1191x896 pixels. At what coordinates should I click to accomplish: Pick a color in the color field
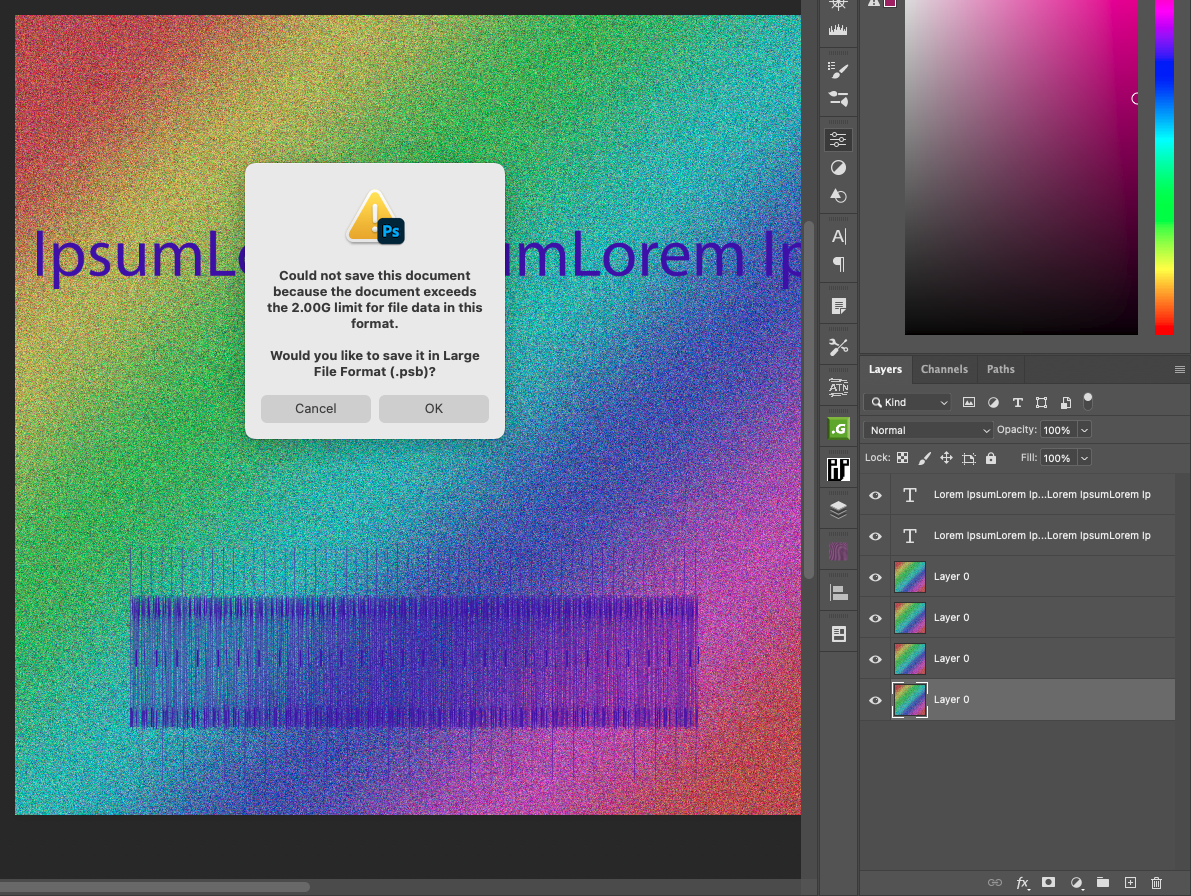tap(1020, 165)
